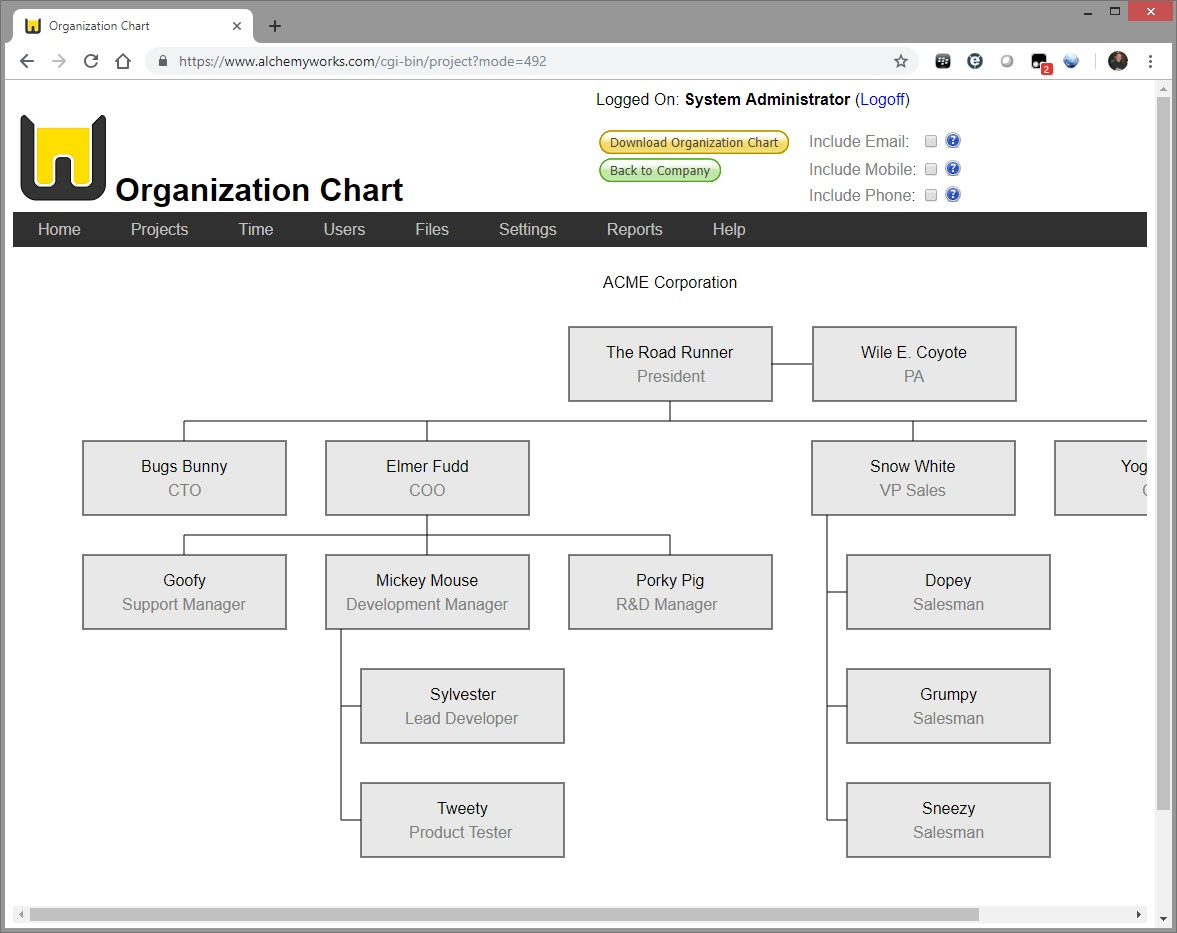The height and width of the screenshot is (933, 1177).
Task: Click the vertical scrollbar up arrow
Action: coord(1163,89)
